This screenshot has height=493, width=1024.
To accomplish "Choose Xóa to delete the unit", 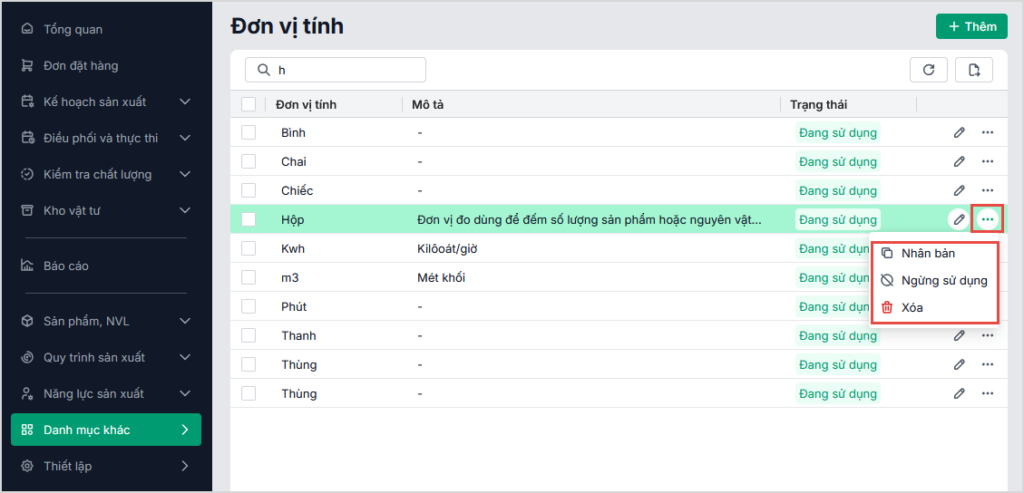I will click(x=911, y=307).
